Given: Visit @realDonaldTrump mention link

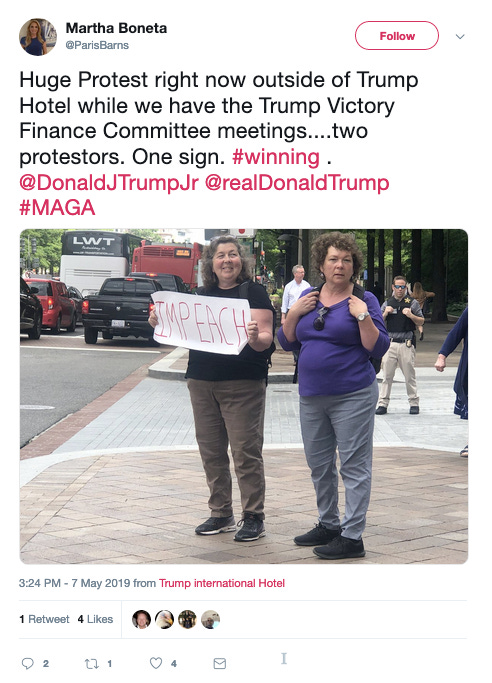Looking at the screenshot, I should [x=297, y=183].
